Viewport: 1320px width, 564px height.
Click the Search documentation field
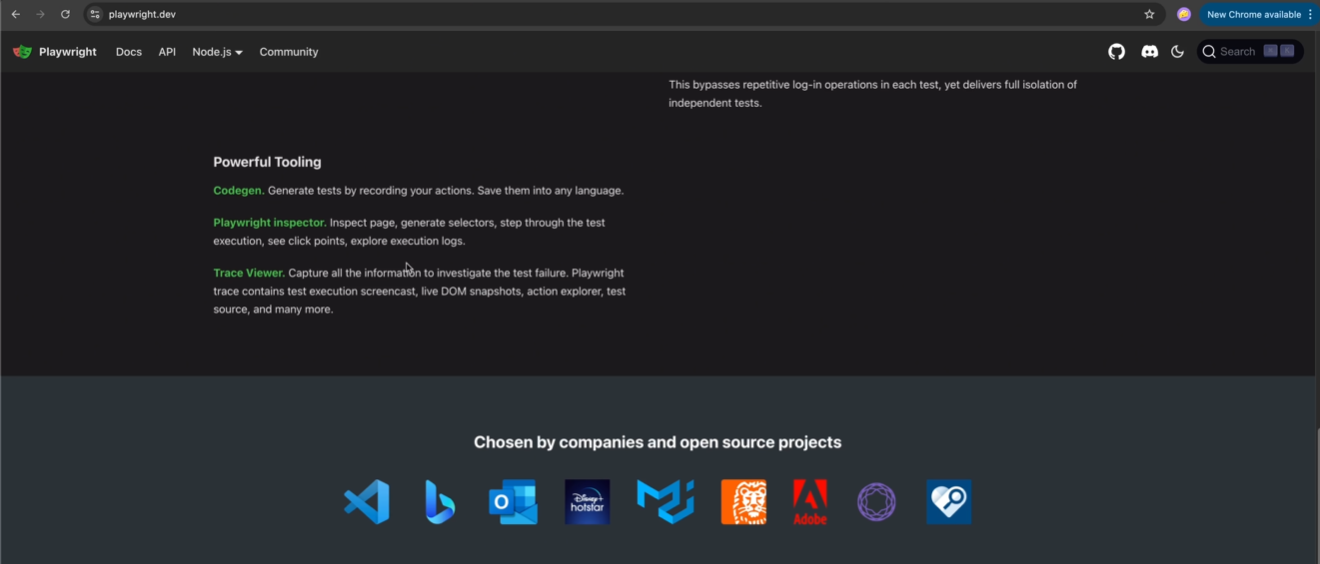pyautogui.click(x=1250, y=52)
